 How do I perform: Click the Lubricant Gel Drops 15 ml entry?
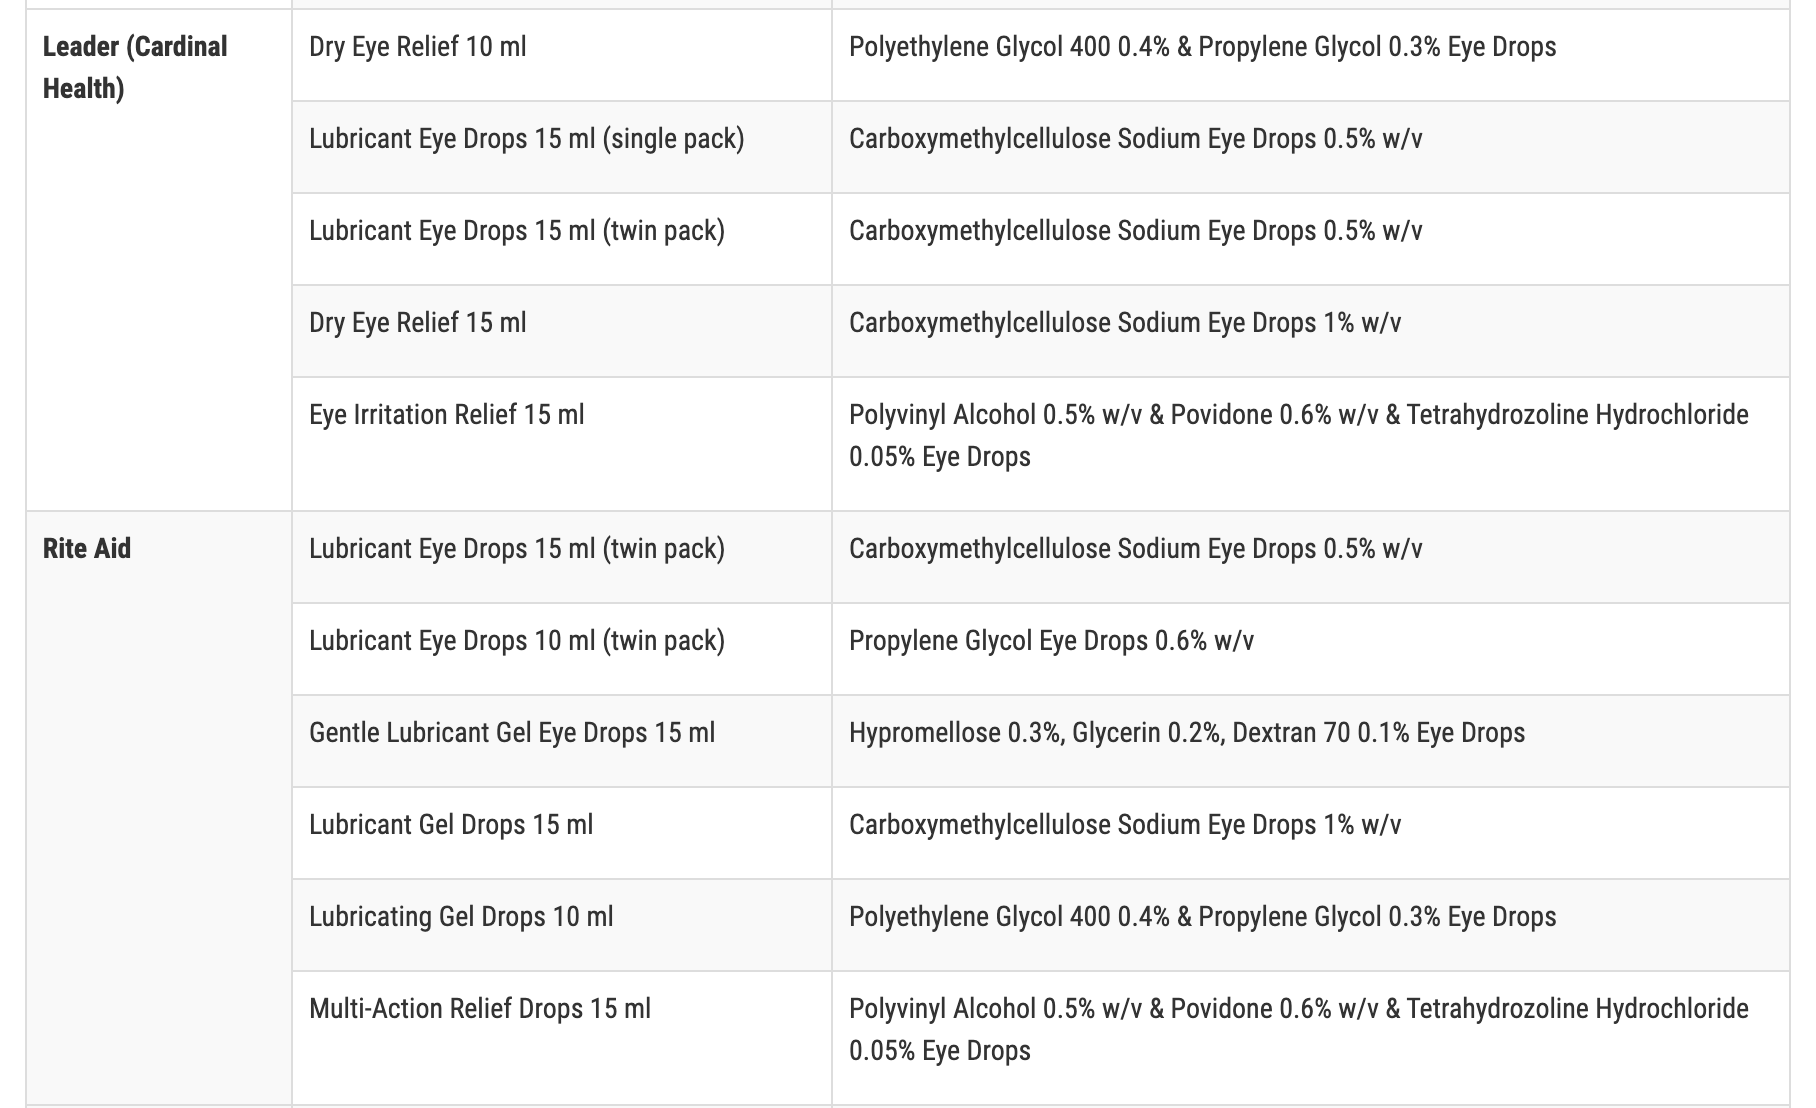[x=451, y=825]
